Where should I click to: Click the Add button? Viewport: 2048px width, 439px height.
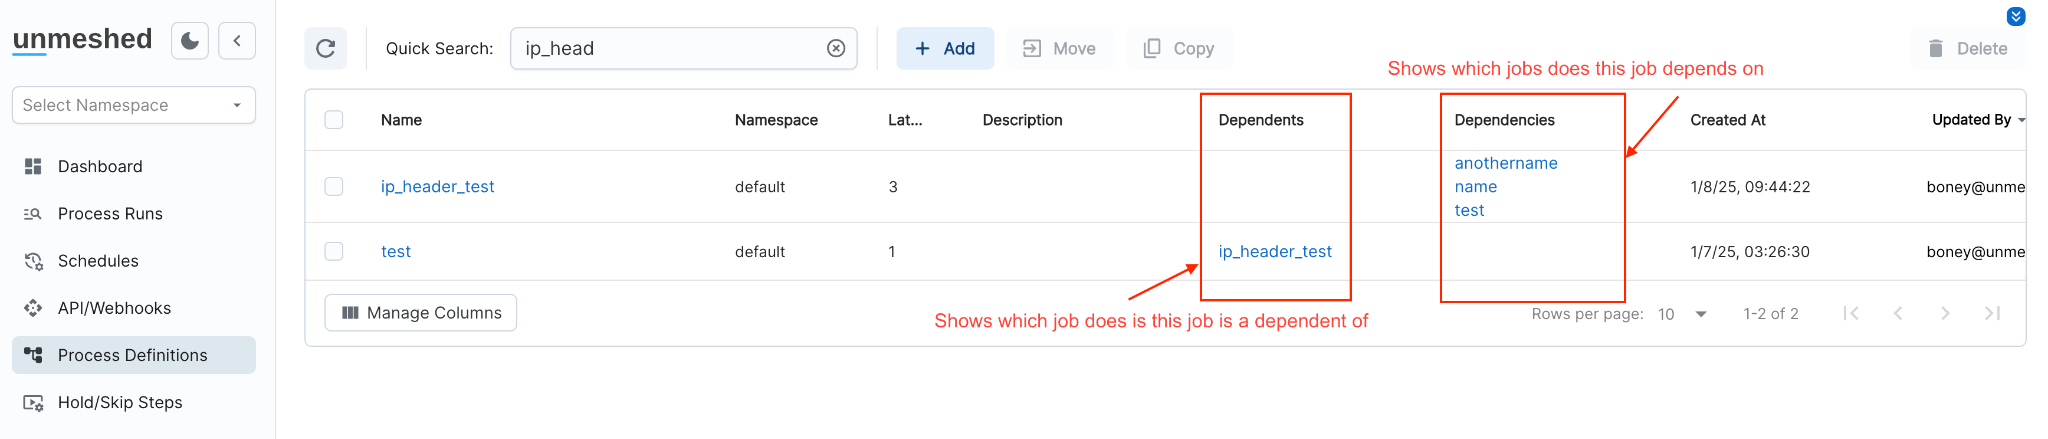945,48
